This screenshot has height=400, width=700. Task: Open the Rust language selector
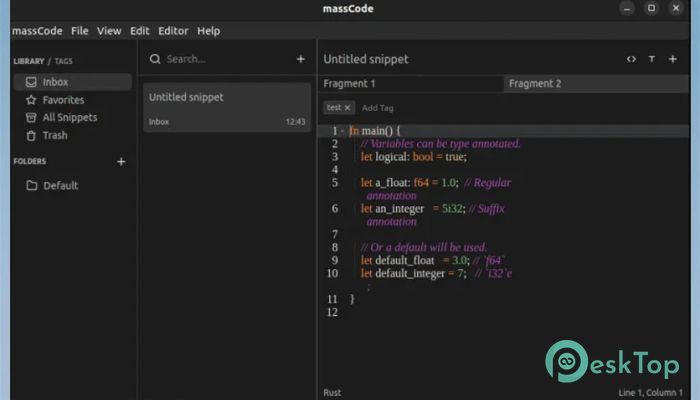332,392
